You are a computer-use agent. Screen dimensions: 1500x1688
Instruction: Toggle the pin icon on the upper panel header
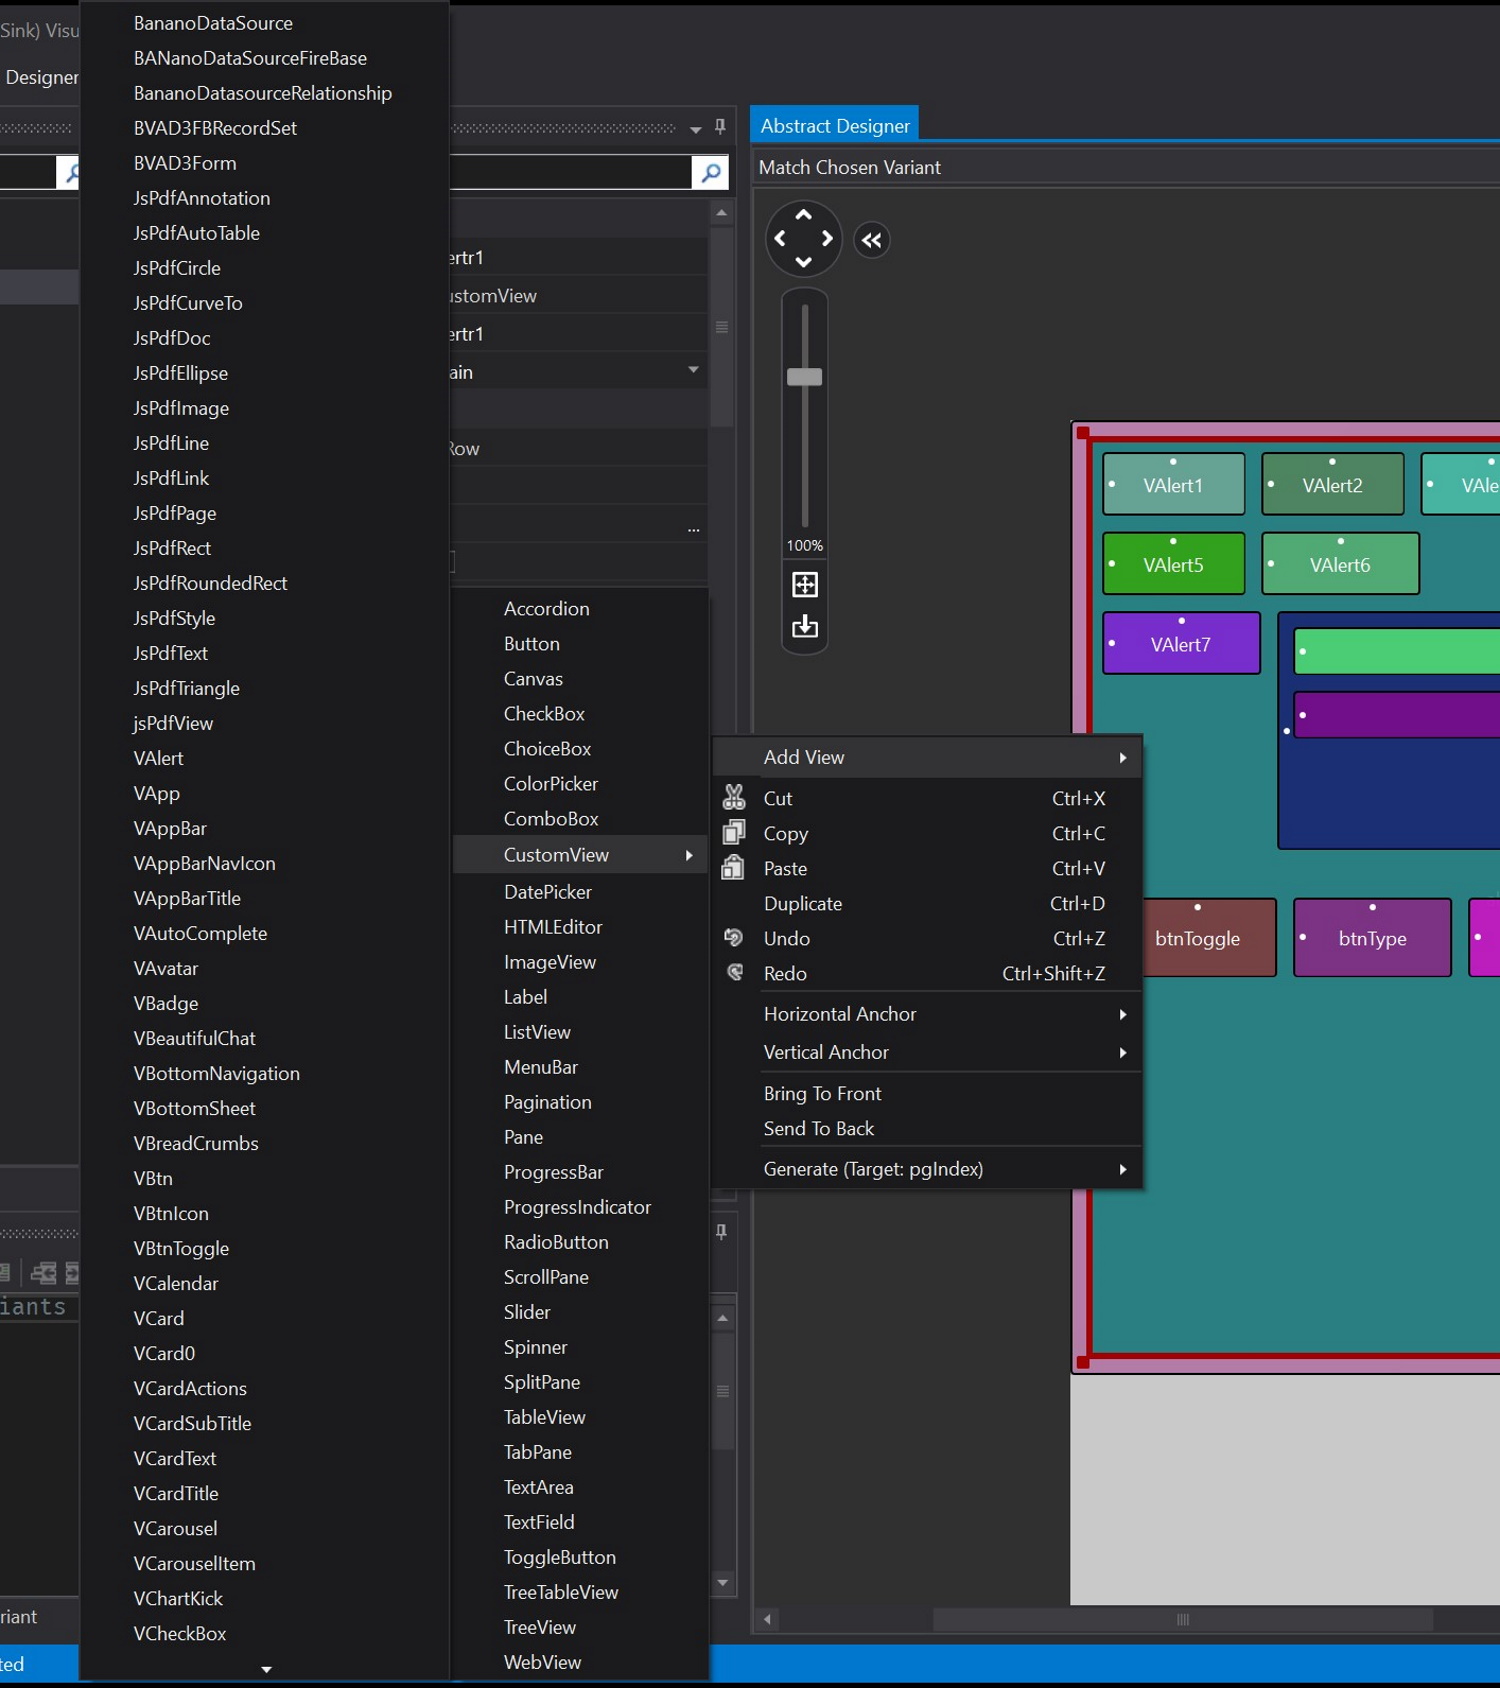720,127
